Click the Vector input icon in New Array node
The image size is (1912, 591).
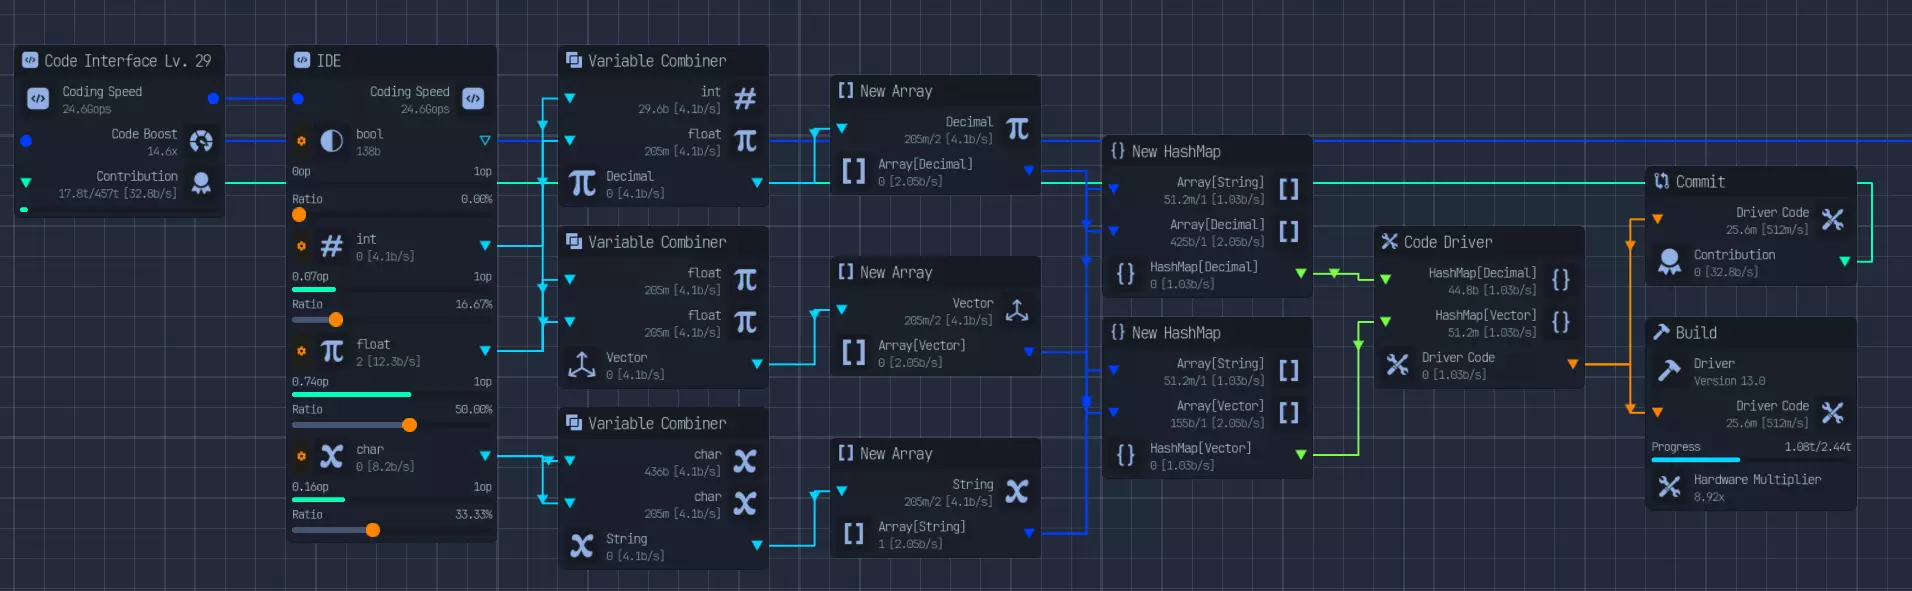1017,310
